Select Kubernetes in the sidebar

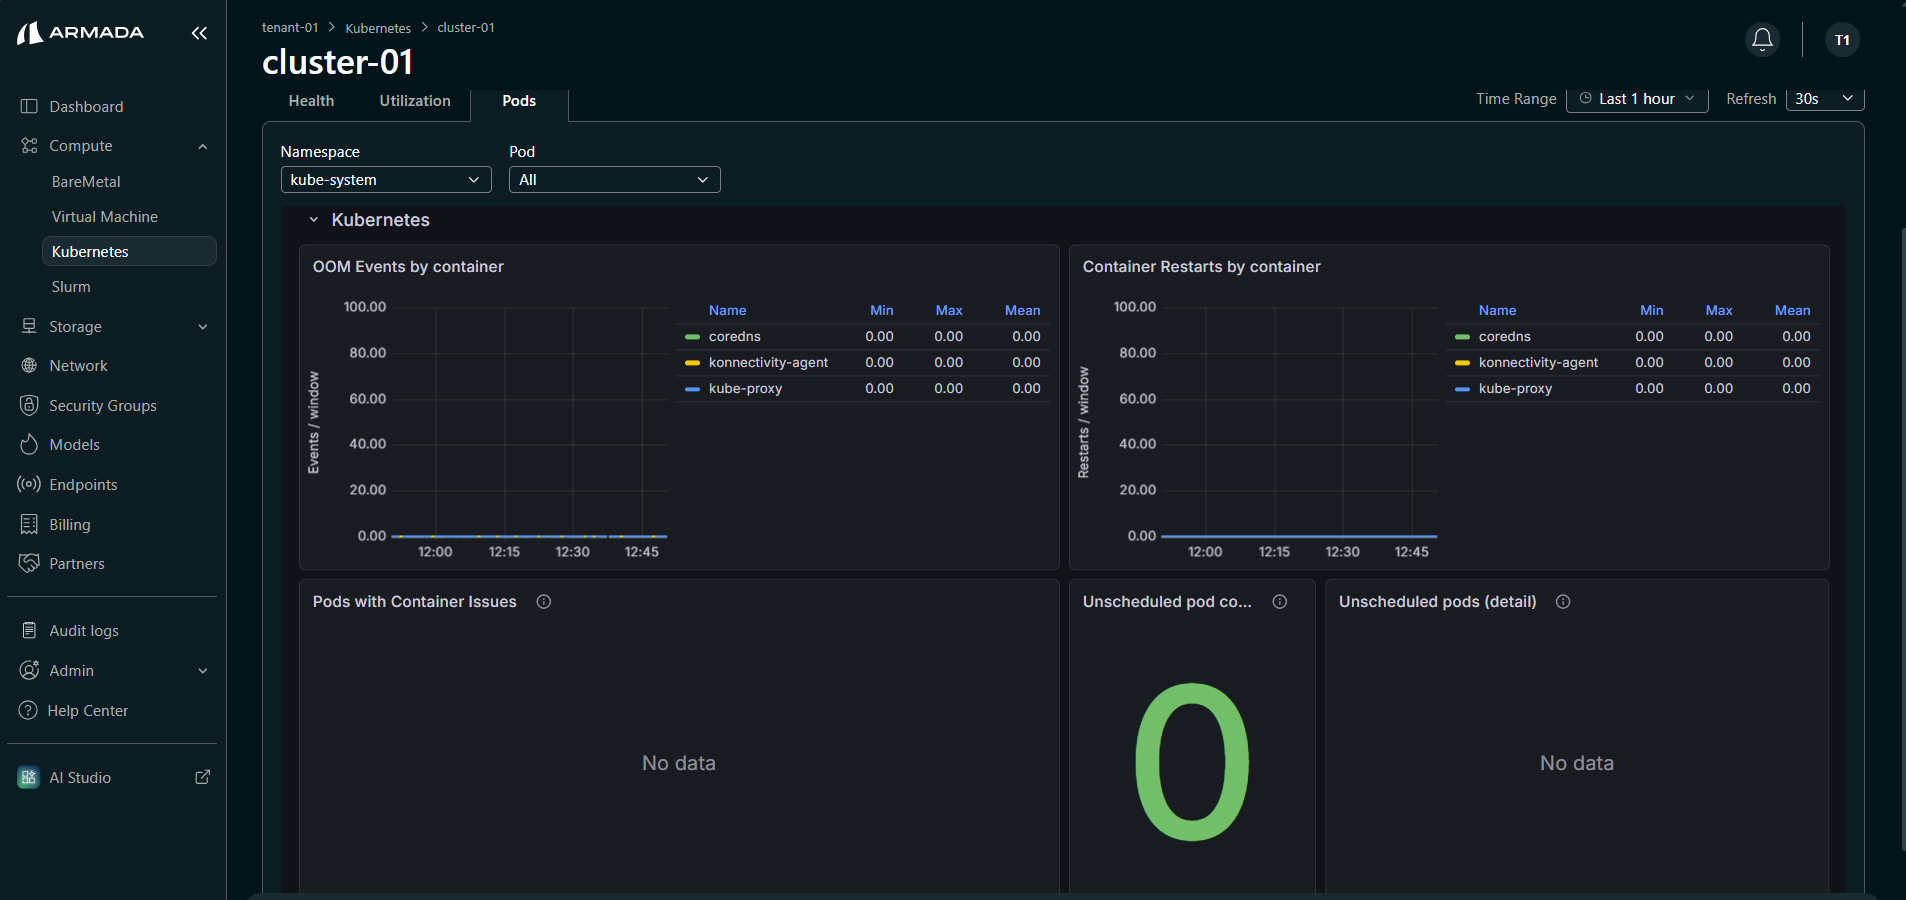(x=128, y=252)
